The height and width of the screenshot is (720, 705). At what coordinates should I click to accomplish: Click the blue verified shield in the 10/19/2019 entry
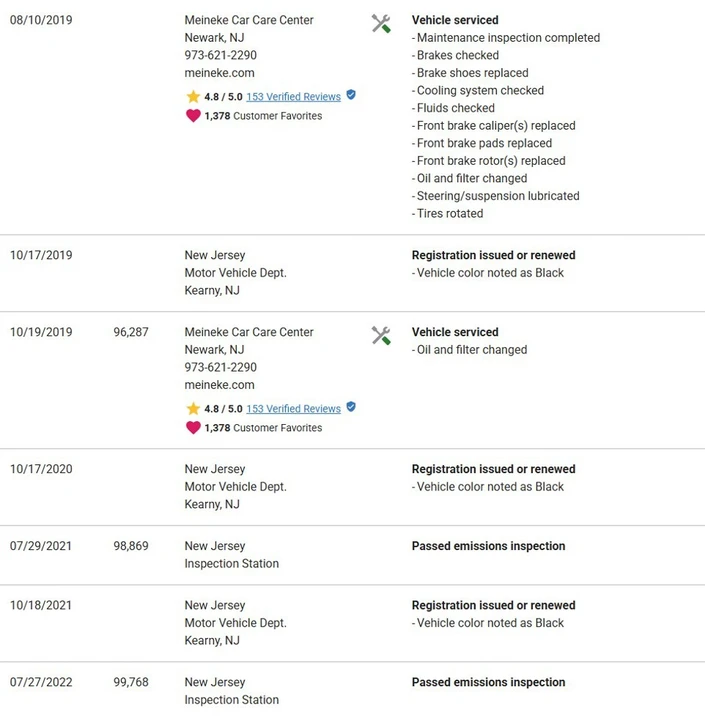[x=351, y=407]
